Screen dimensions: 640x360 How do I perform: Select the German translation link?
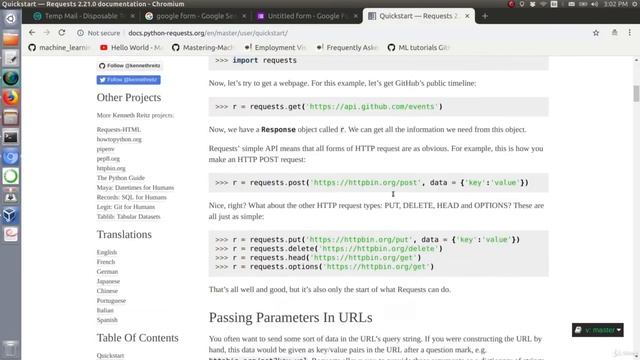pos(107,271)
